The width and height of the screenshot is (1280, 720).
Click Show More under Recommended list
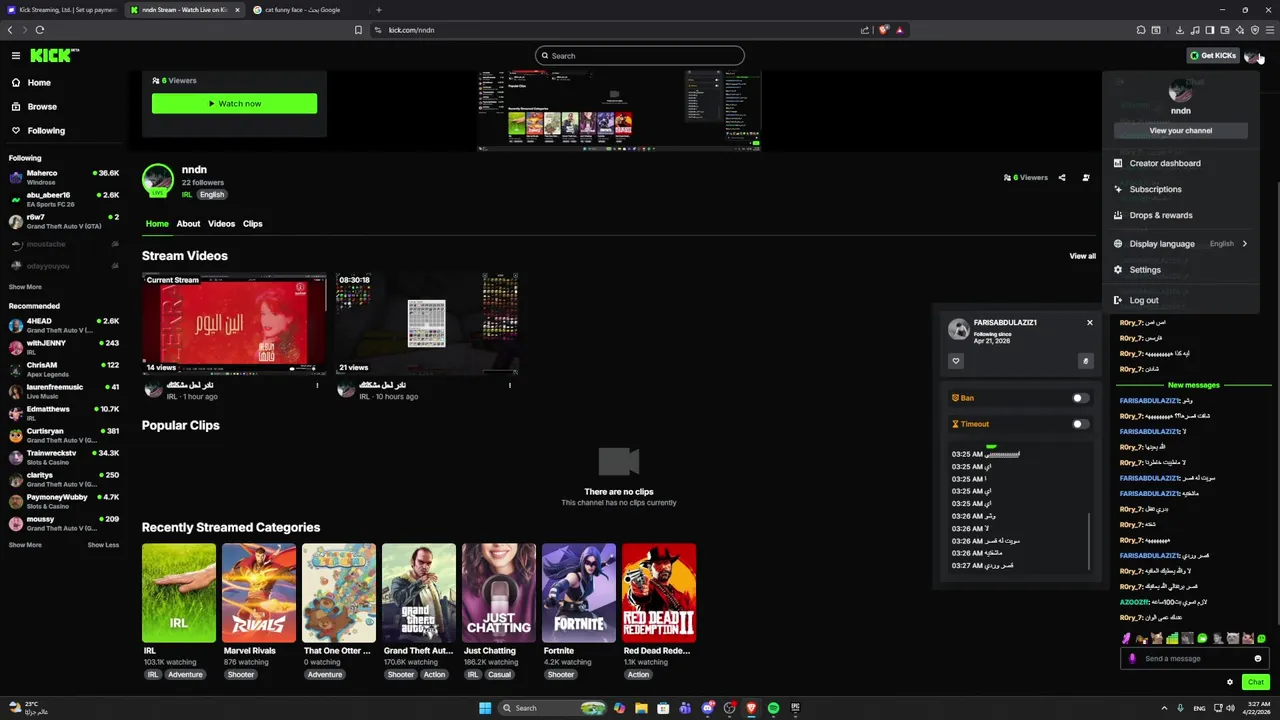pos(25,545)
